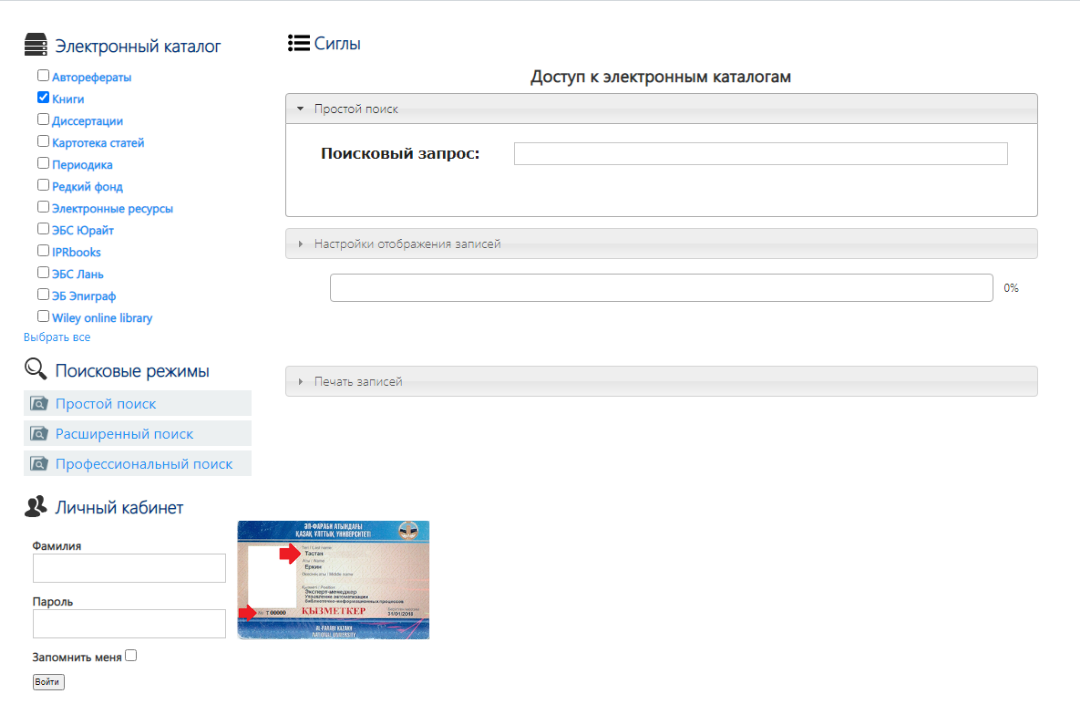Switch to Расширенный поиск mode
Viewport: 1080px width, 722px height.
click(124, 434)
